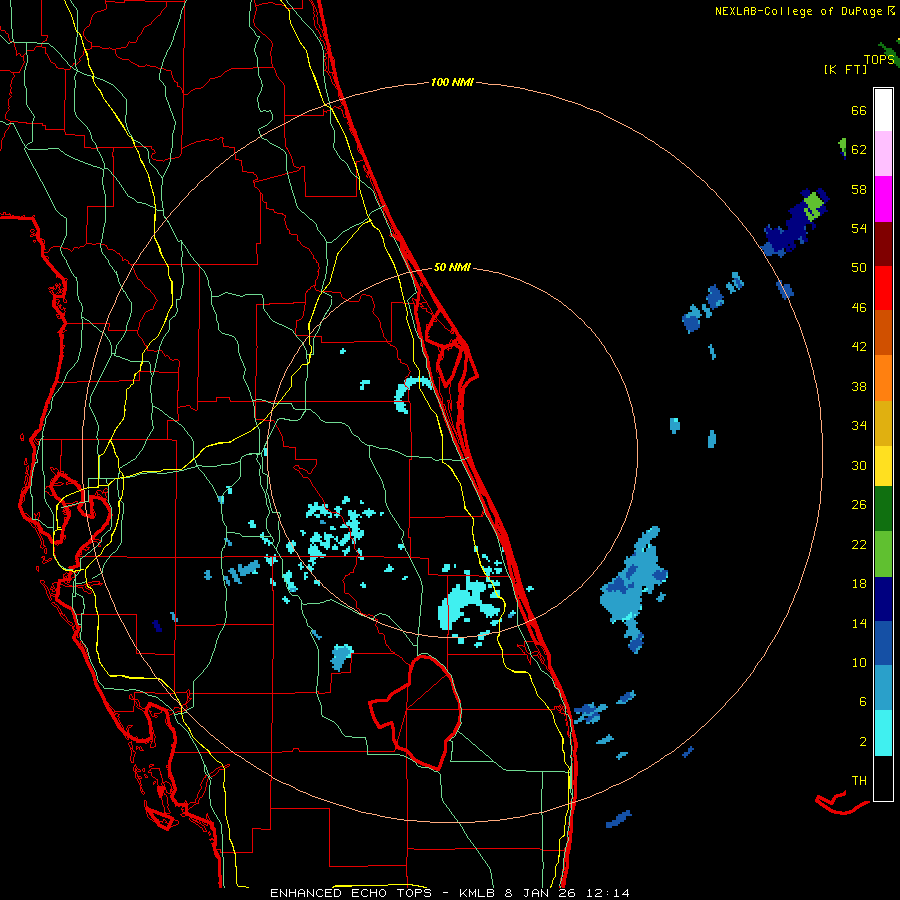Image resolution: width=900 pixels, height=900 pixels.
Task: Click the '100 NMI' range ring label
Action: 452,82
